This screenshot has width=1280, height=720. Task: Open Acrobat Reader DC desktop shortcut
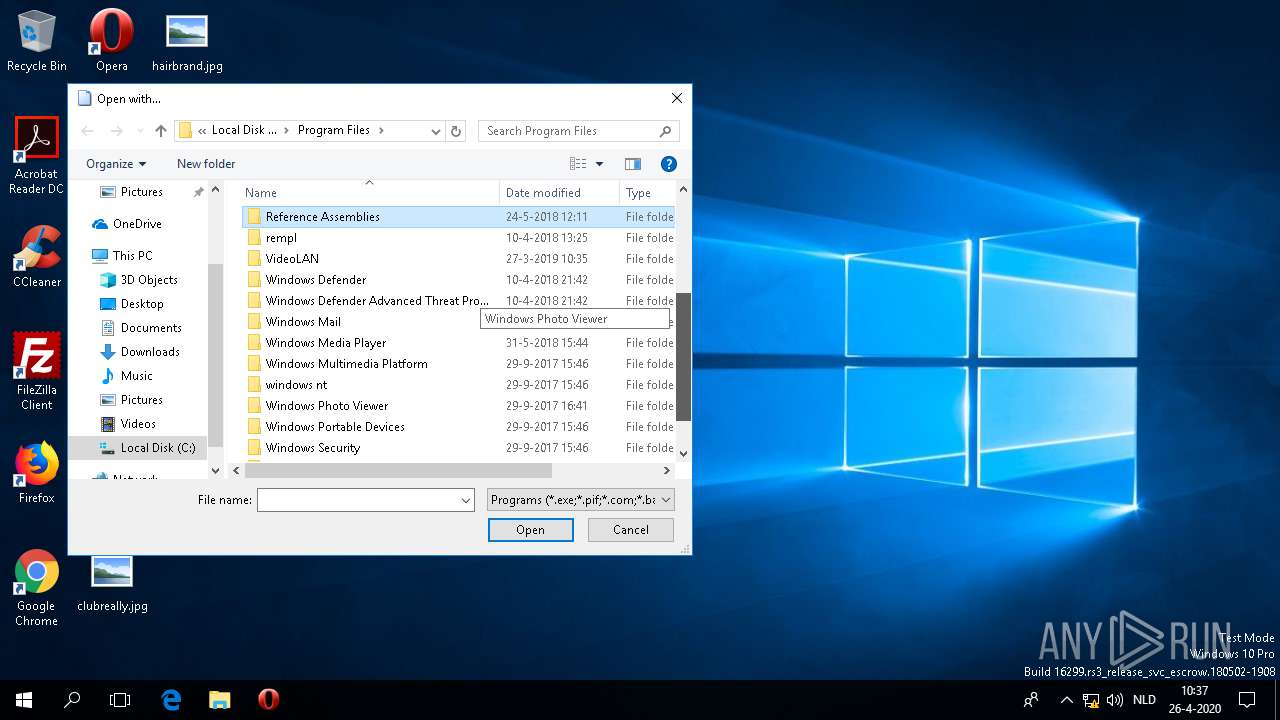coord(37,155)
